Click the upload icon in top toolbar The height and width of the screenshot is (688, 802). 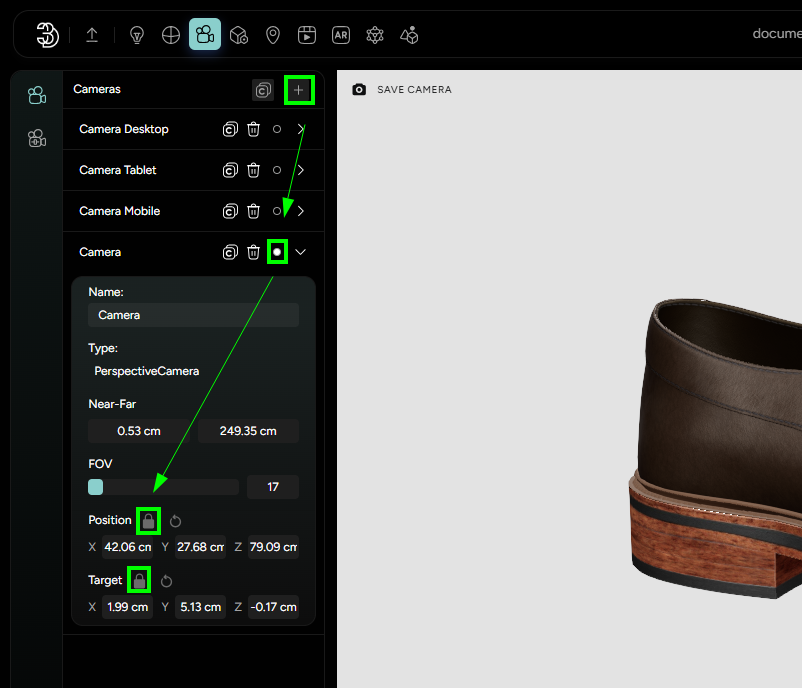click(92, 35)
